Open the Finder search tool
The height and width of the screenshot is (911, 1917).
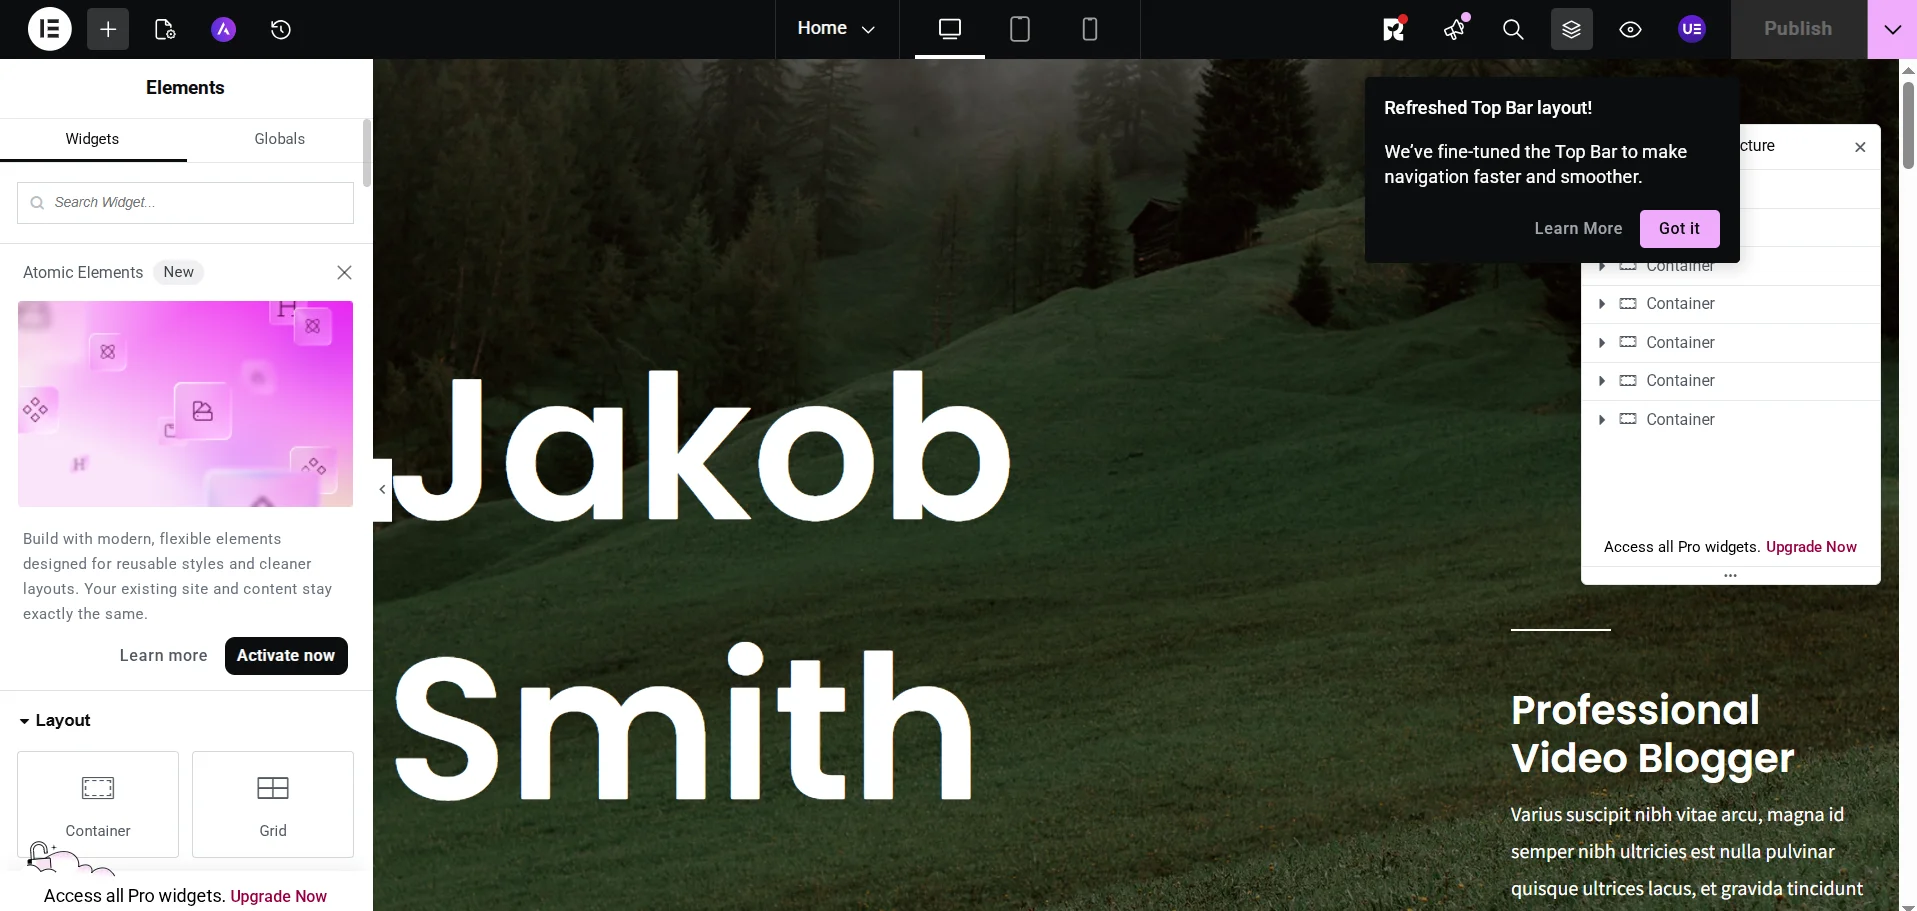(1512, 29)
